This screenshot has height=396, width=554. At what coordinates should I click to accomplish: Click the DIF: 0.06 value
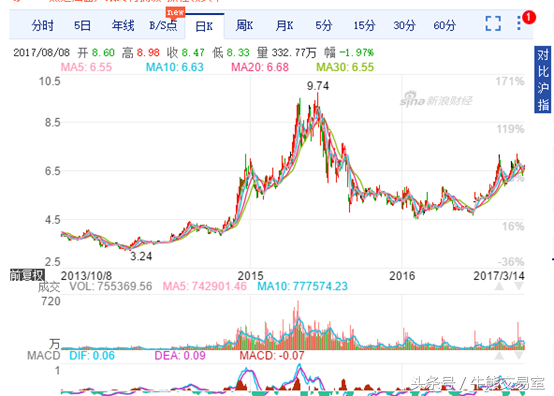92,355
